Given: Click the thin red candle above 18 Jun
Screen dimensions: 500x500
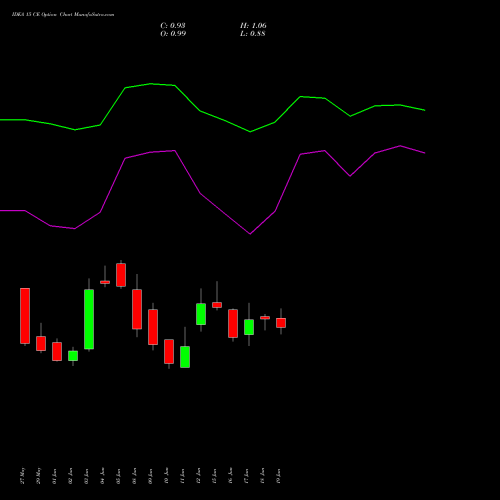Looking at the screenshot, I should point(265,318).
